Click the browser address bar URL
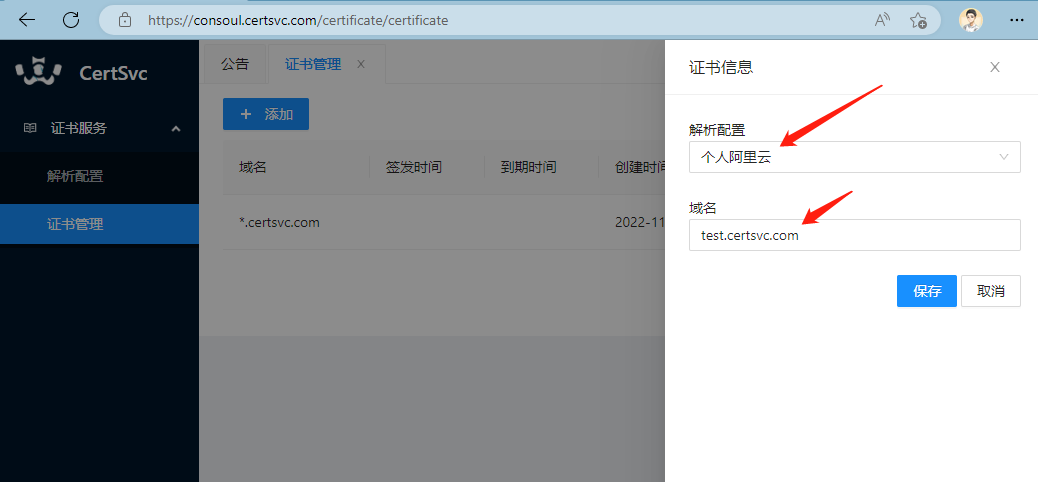Screen dimensions: 1038x482 tap(298, 21)
